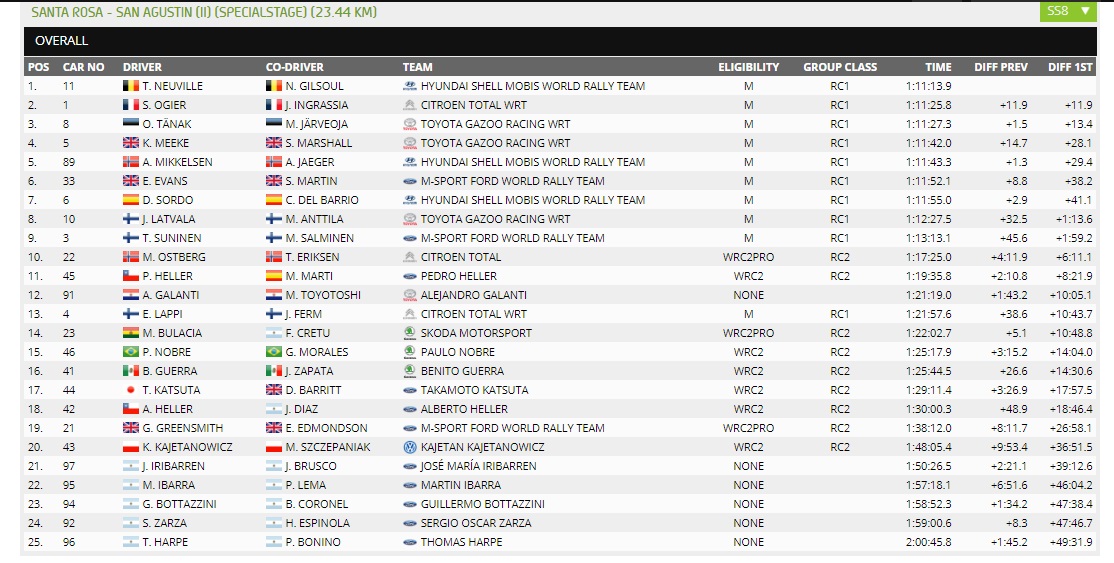The height and width of the screenshot is (563, 1114).
Task: Click driver name O. TÄNAK
Action: (x=167, y=124)
